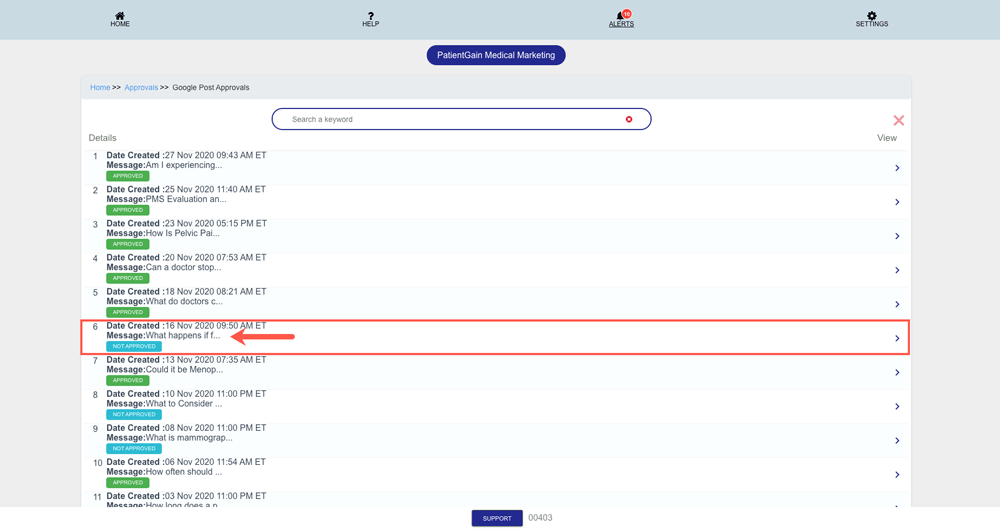Viewport: 1000px width, 529px height.
Task: Select APPROVED badge of 25 Nov post
Action: click(x=128, y=210)
